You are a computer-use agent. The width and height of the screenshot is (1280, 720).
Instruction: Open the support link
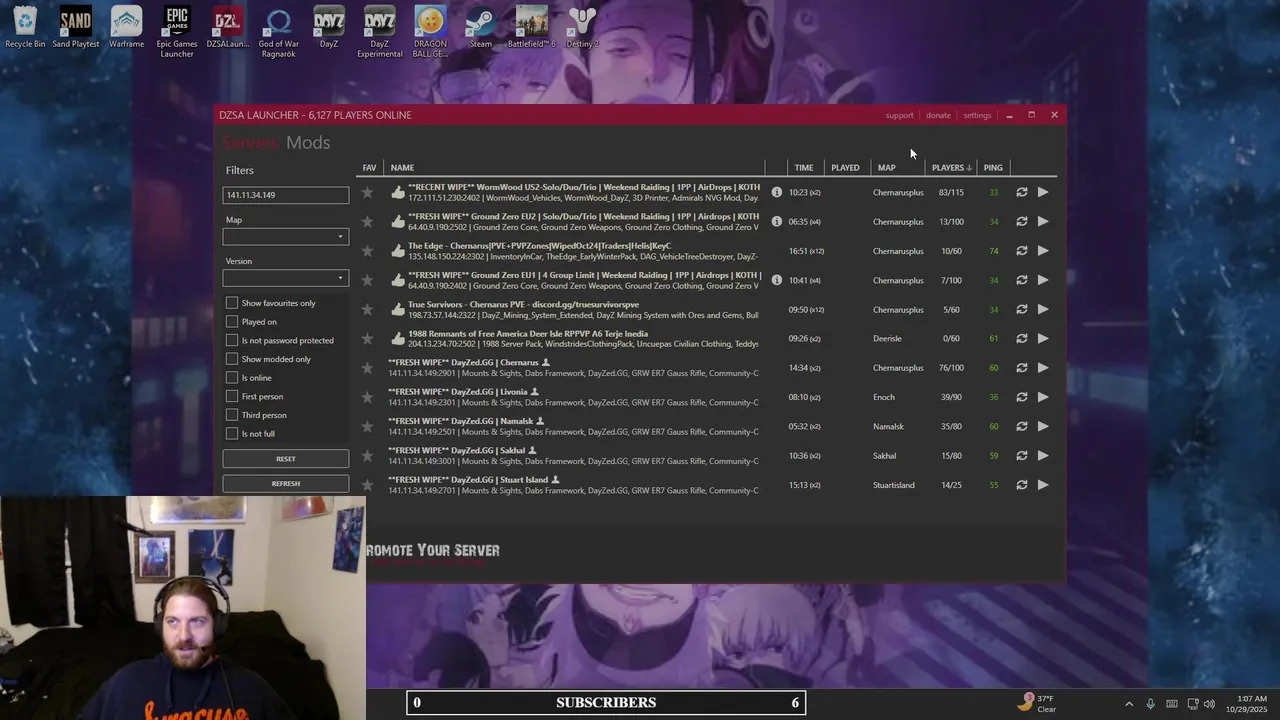899,115
